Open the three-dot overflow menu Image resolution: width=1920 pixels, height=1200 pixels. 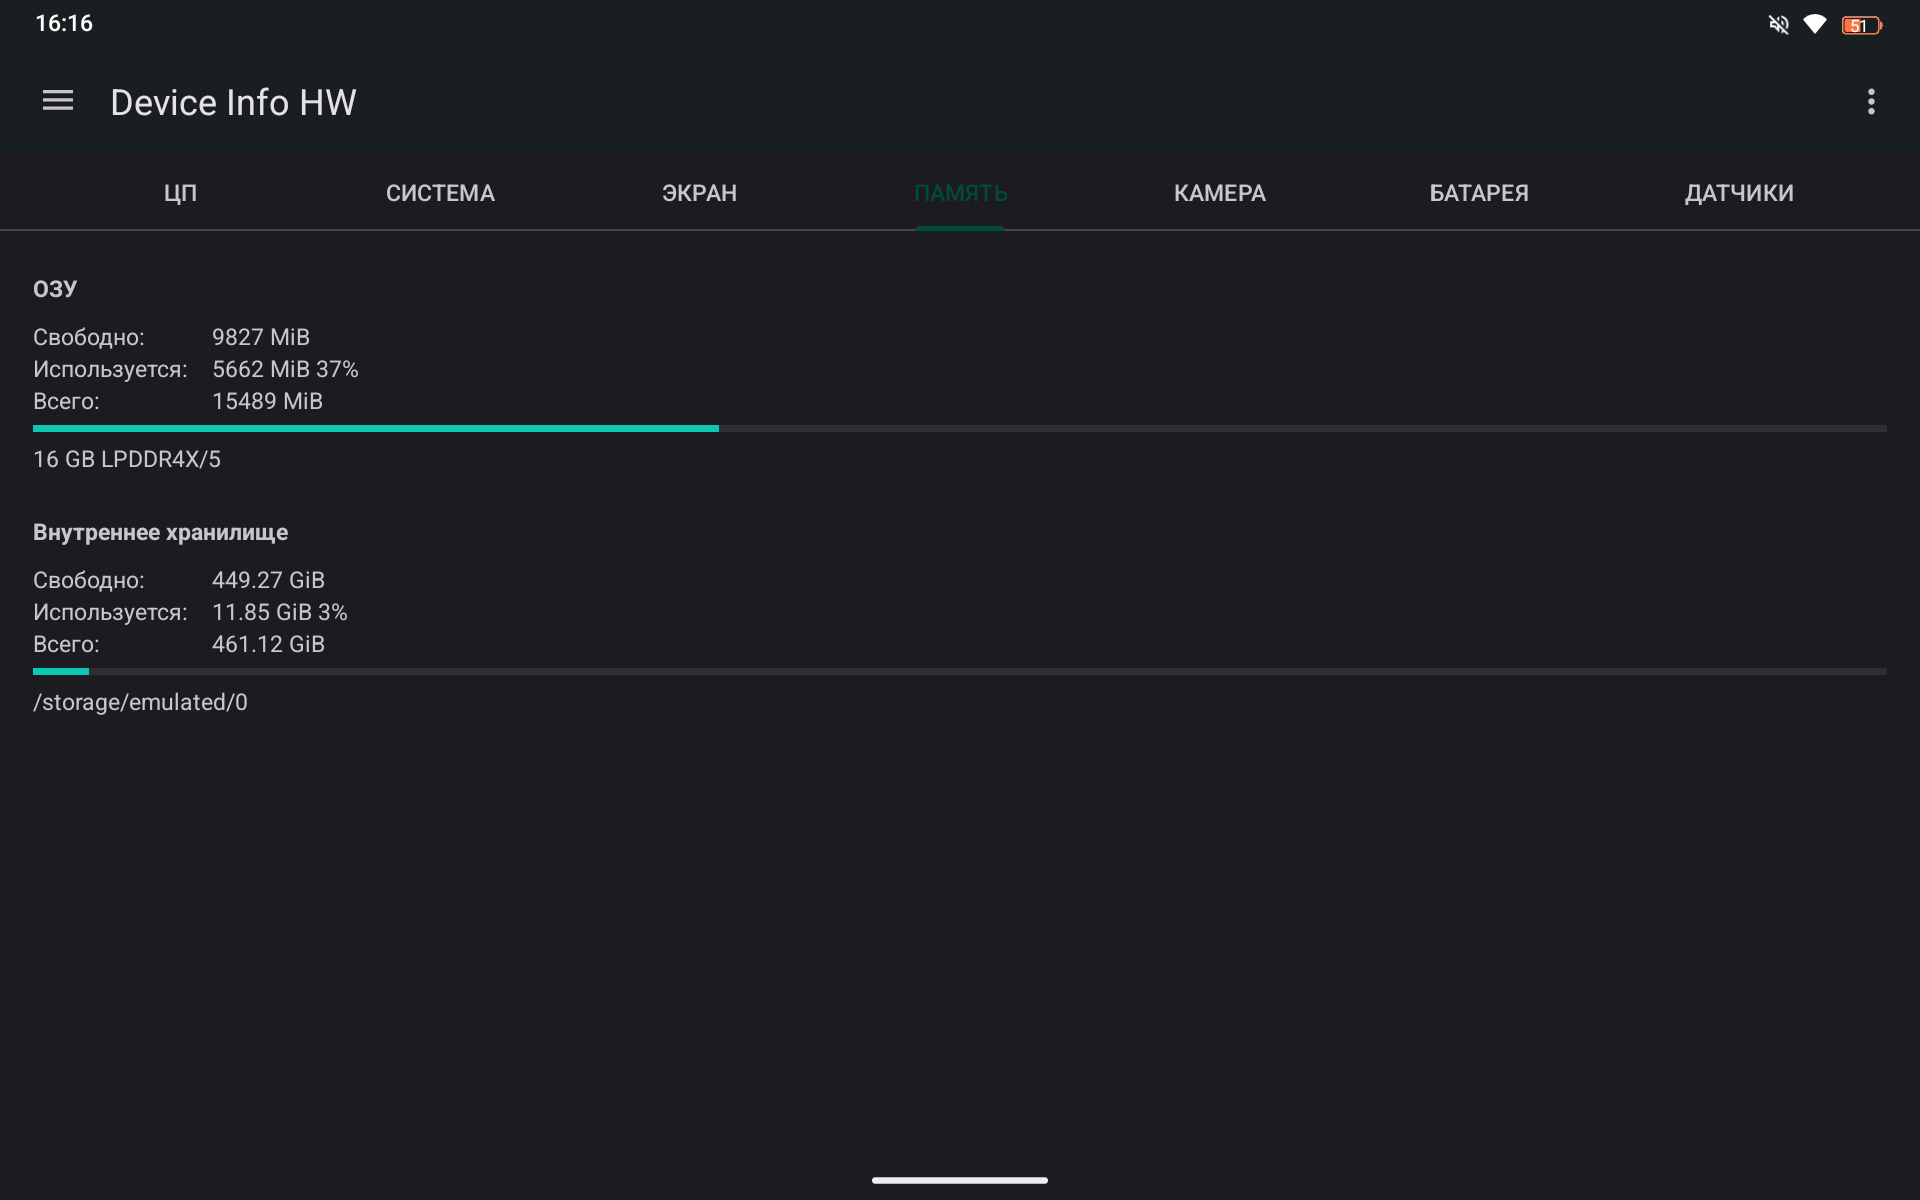[x=1870, y=102]
